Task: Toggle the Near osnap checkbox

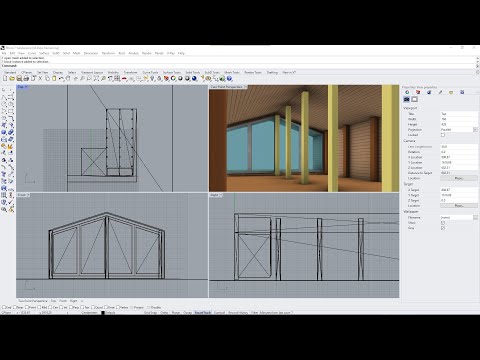Action: click(x=15, y=307)
